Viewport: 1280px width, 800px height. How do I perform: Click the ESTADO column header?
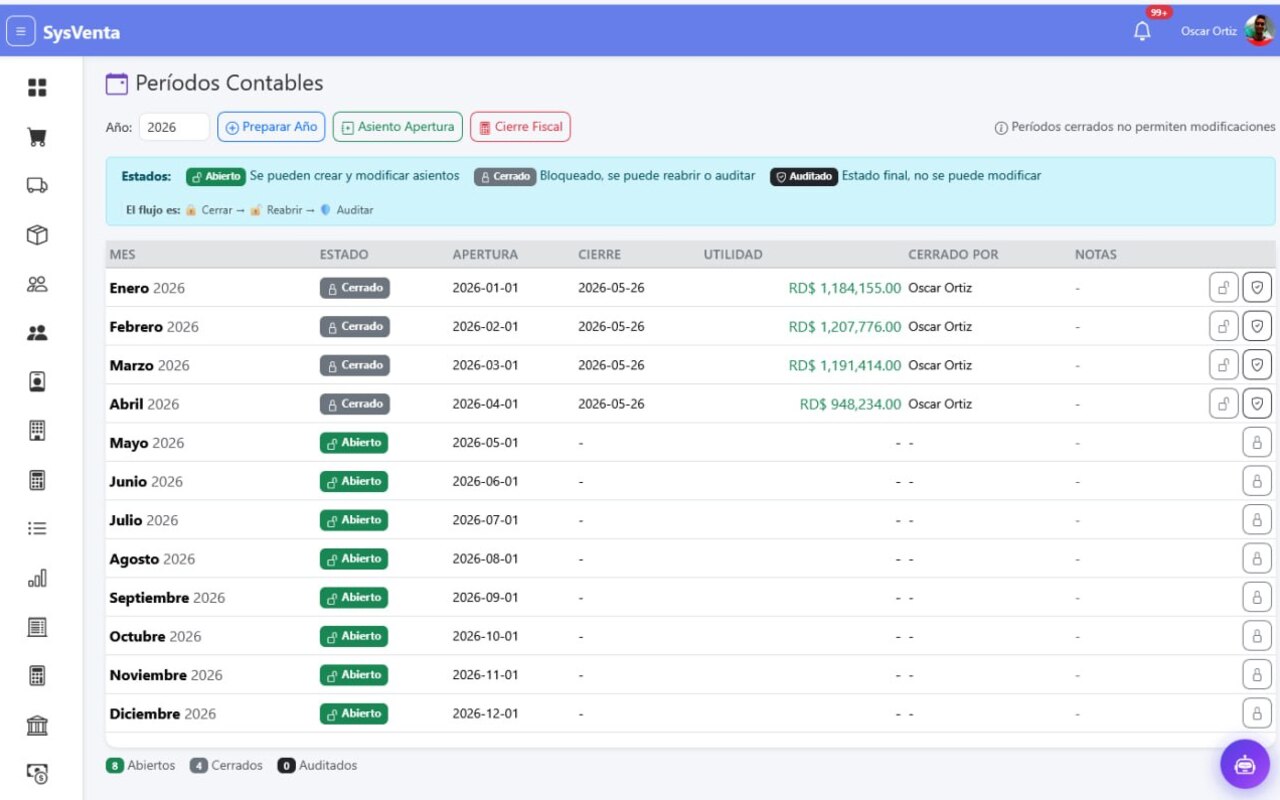(344, 254)
